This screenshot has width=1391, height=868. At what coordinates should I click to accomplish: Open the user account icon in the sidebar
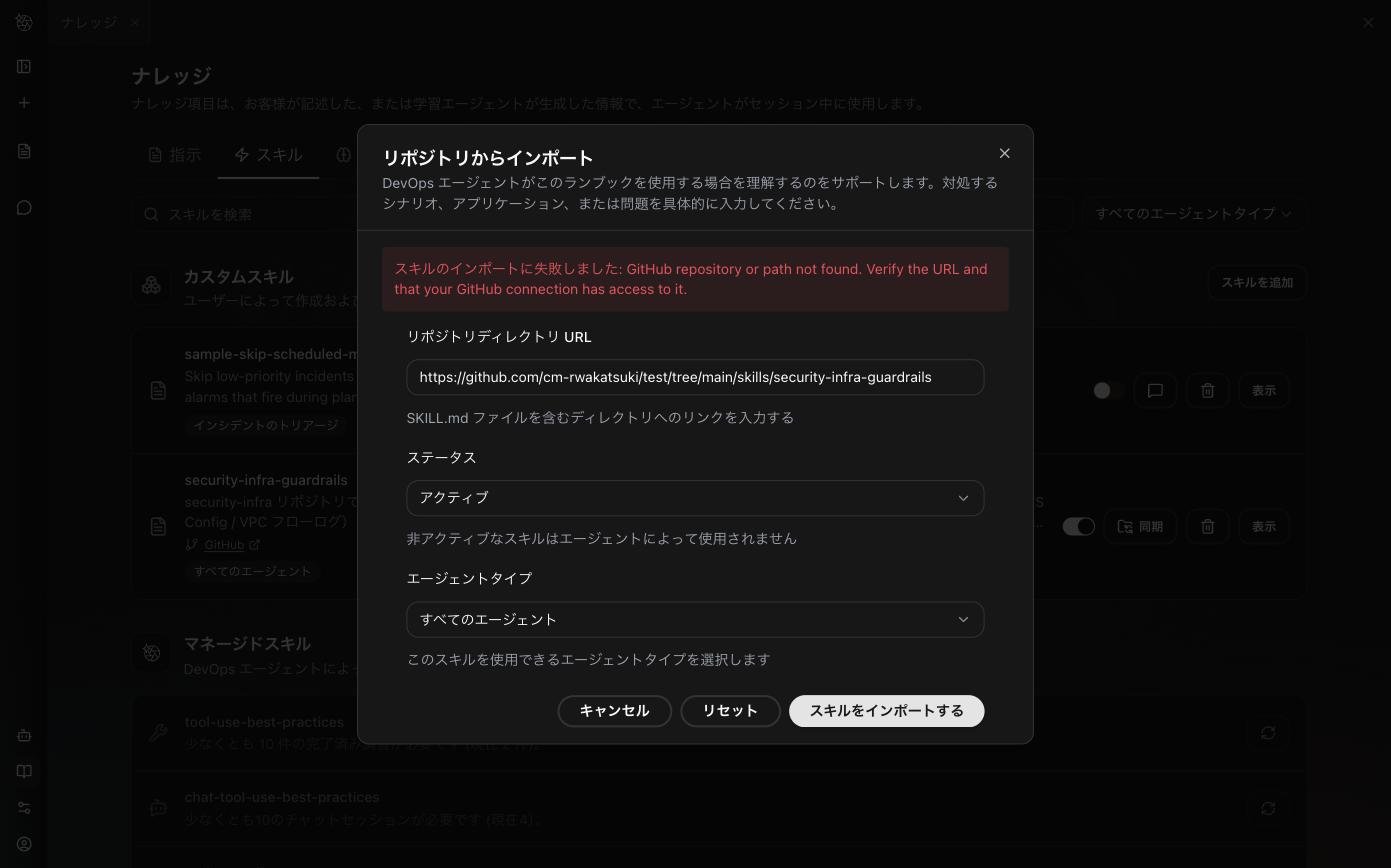(24, 844)
